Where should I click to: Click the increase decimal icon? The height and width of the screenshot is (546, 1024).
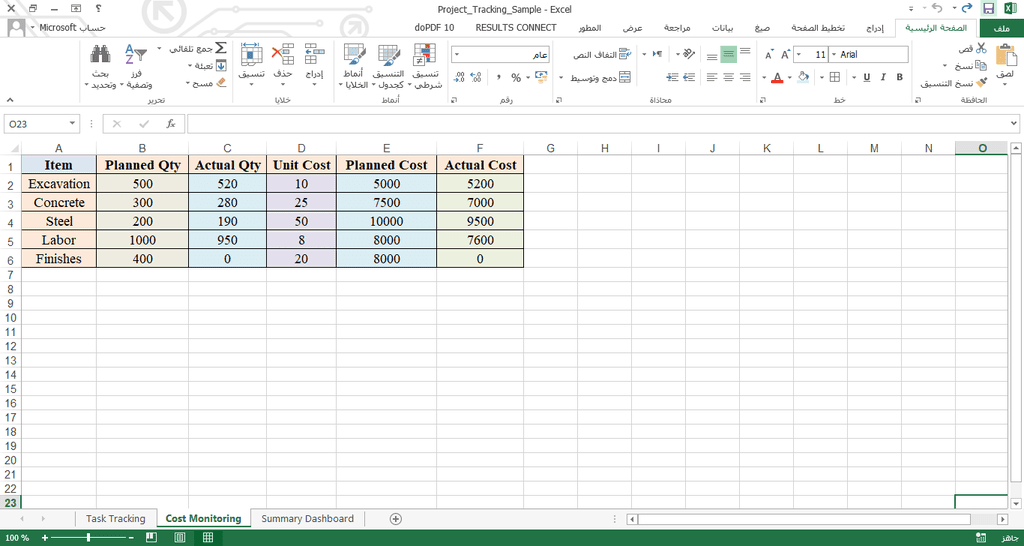pyautogui.click(x=476, y=78)
